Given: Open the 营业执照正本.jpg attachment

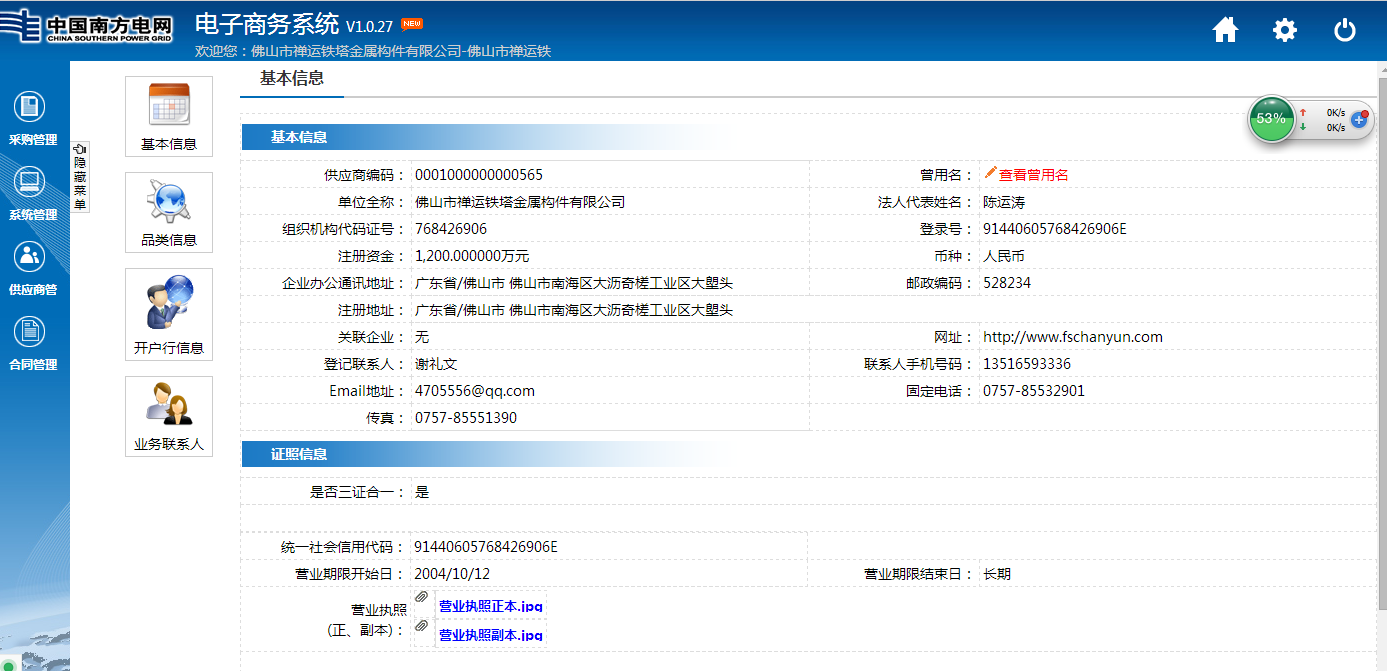Looking at the screenshot, I should pos(491,606).
